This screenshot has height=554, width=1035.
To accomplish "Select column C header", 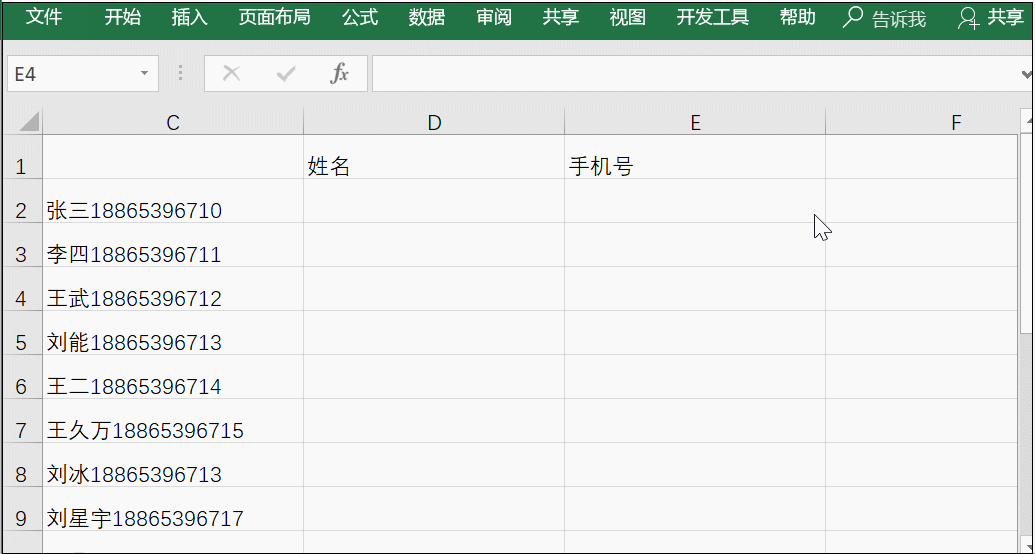I will (x=173, y=122).
